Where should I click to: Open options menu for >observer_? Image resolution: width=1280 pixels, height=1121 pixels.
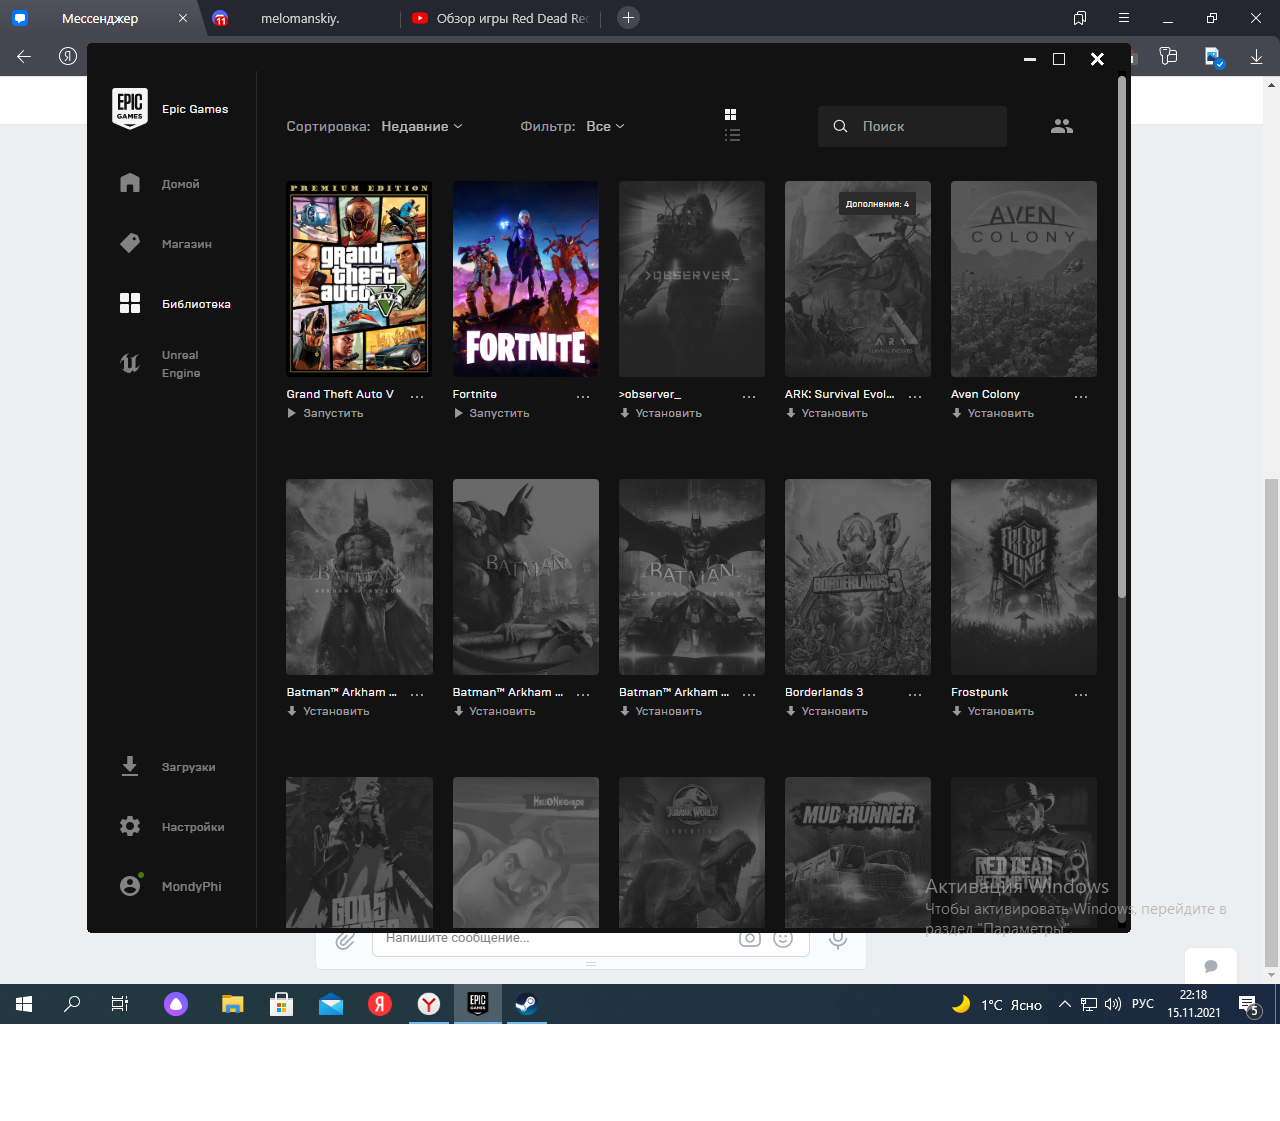coord(749,396)
